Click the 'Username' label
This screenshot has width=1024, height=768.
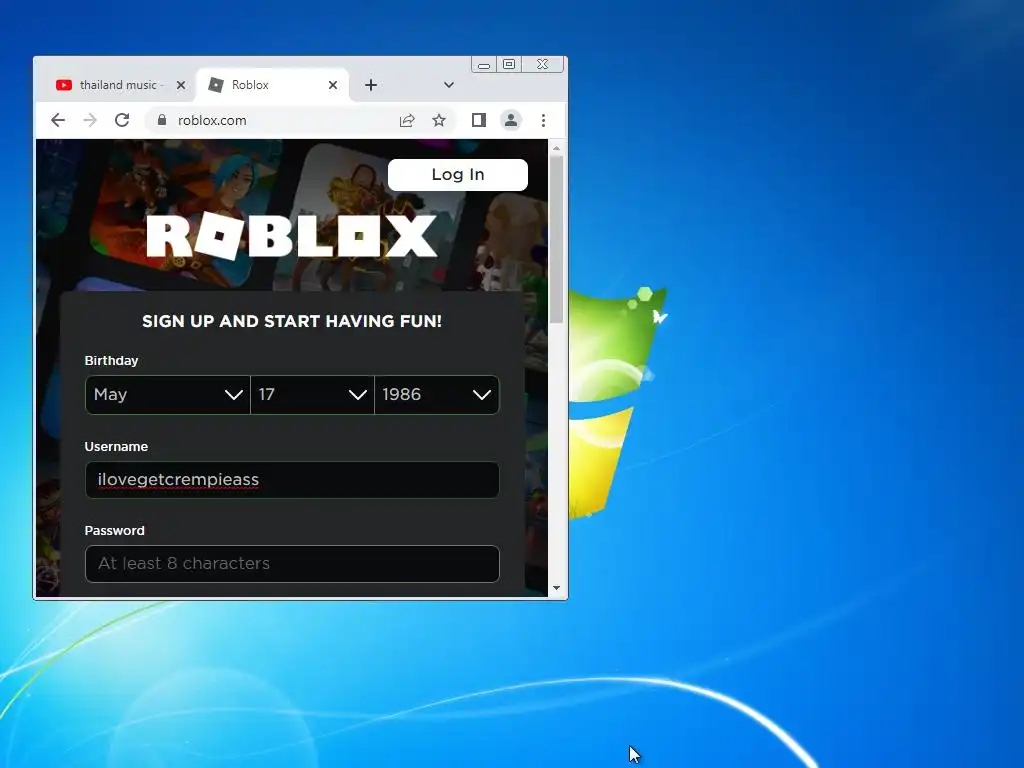(x=116, y=447)
